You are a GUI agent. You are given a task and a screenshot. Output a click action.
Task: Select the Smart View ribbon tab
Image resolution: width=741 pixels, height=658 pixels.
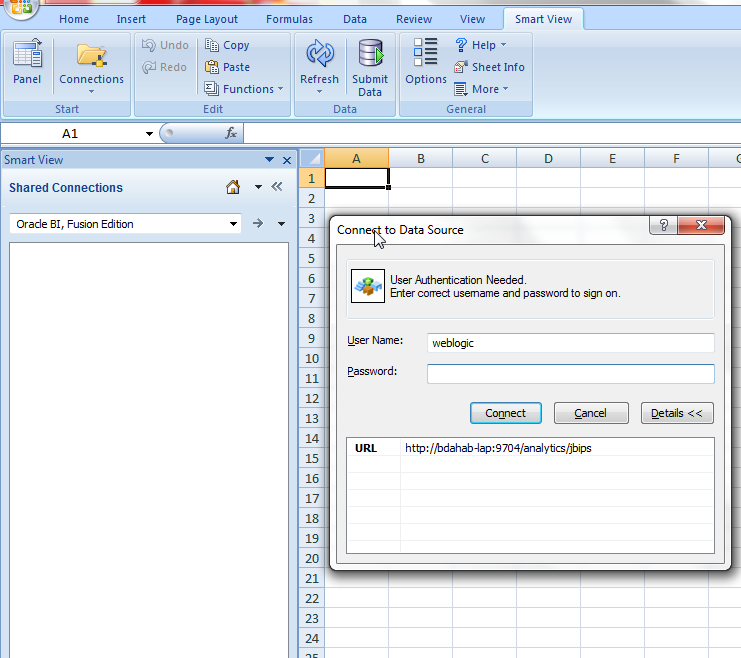coord(543,19)
